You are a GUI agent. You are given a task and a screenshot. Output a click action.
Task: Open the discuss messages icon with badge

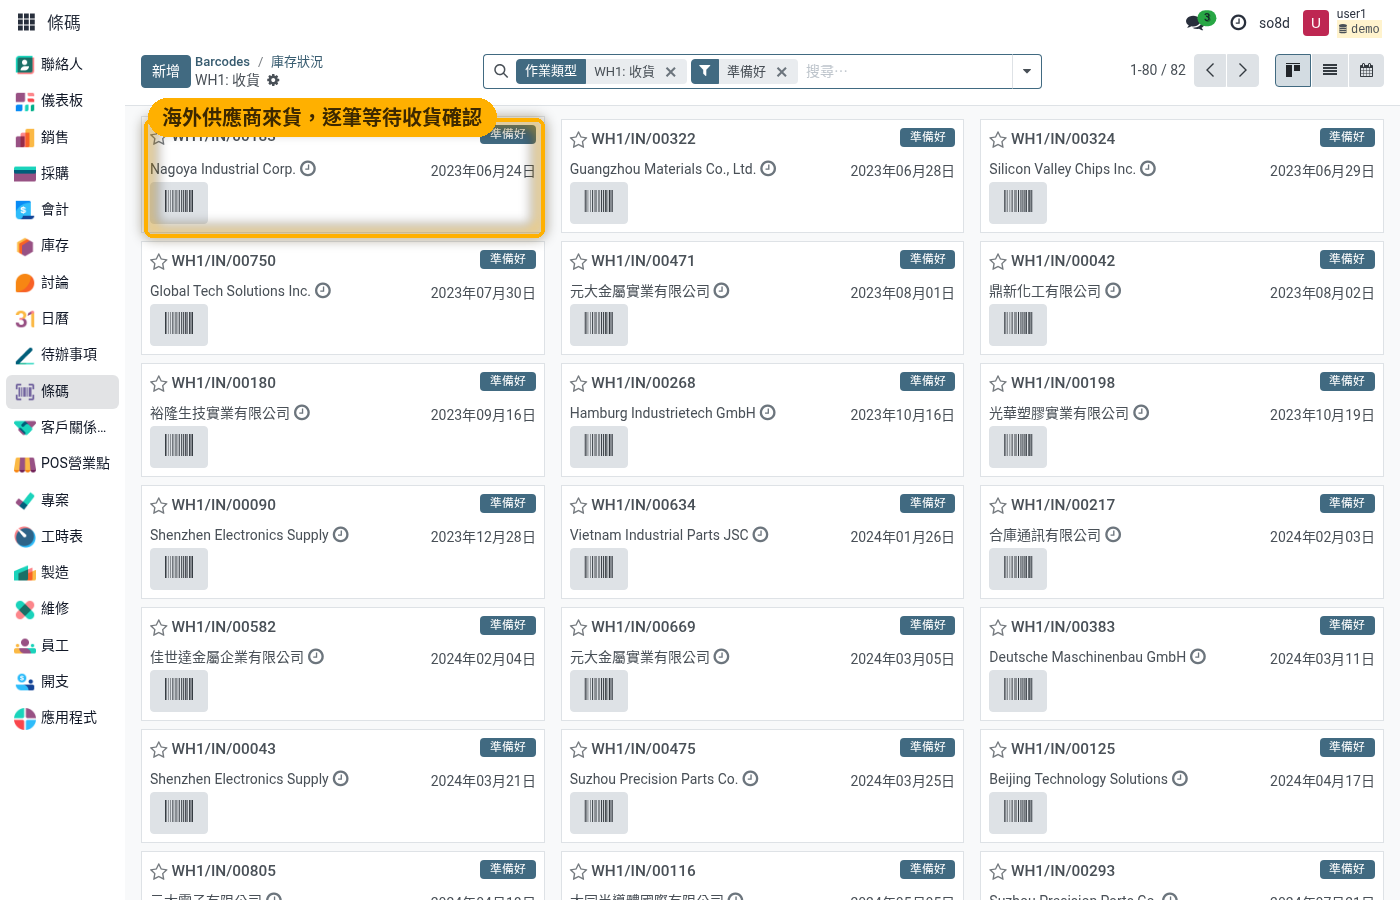[1198, 22]
